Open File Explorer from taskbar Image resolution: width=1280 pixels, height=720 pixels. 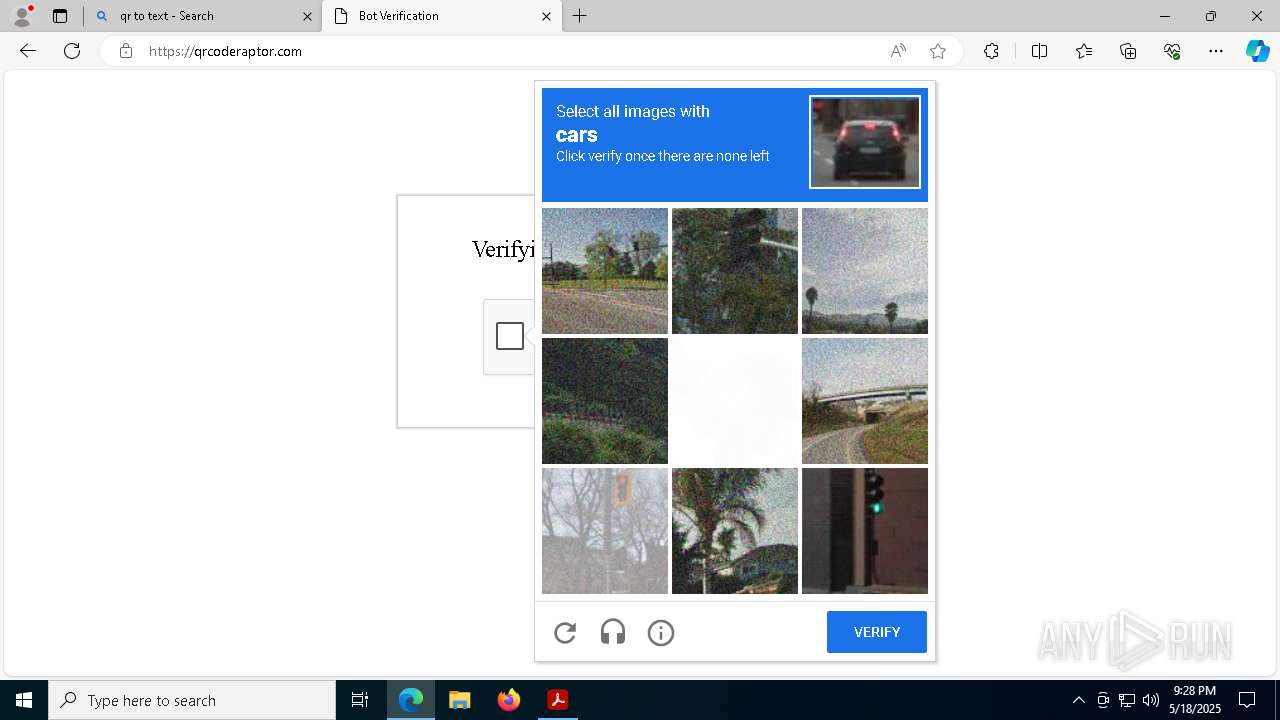point(460,700)
